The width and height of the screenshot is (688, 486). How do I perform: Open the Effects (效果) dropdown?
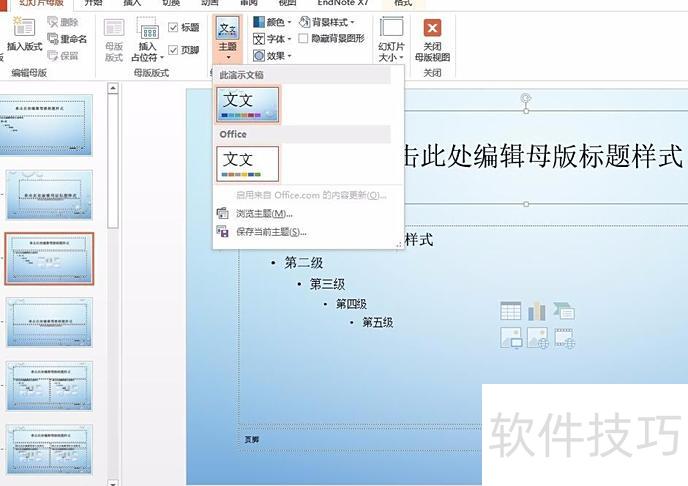pyautogui.click(x=272, y=56)
